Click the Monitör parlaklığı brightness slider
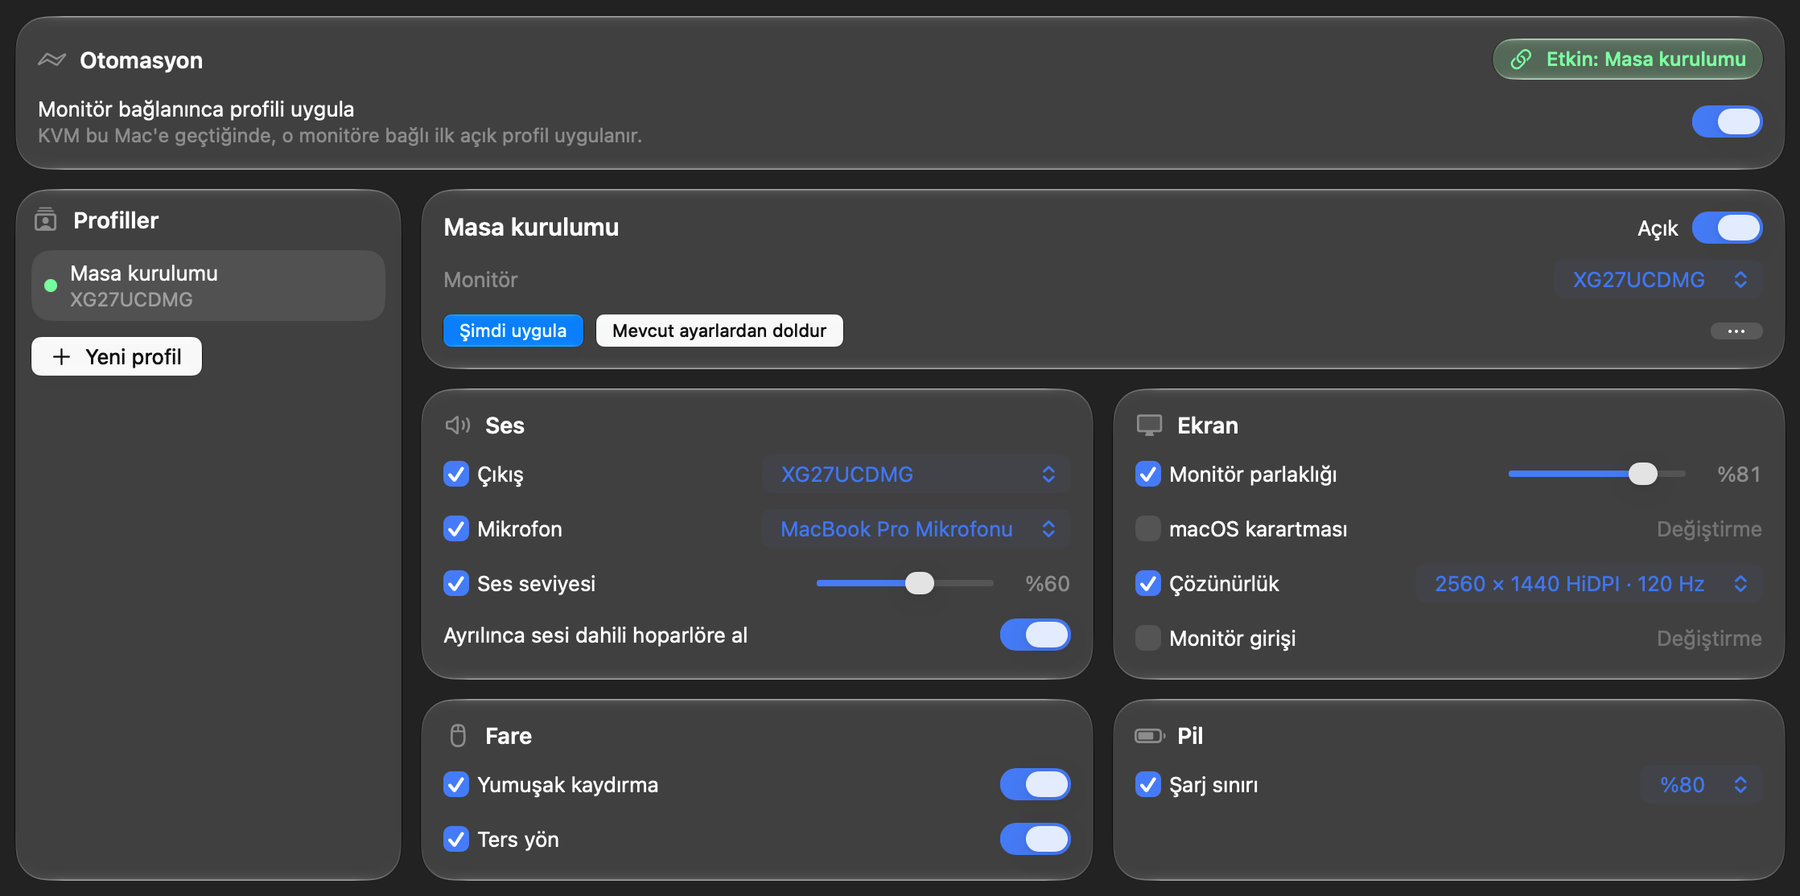The image size is (1800, 896). (1597, 474)
